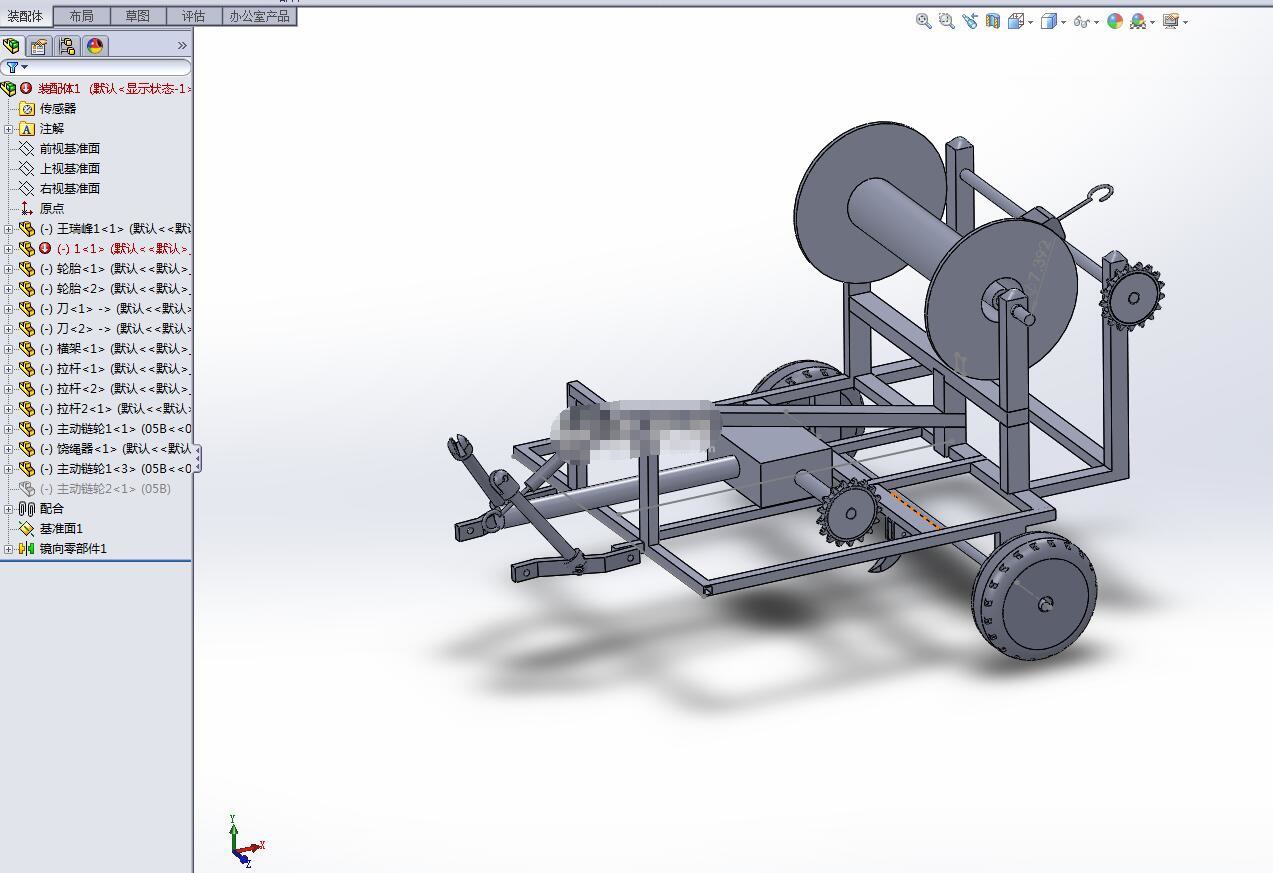Switch to DisplayManager panel tab
Viewport: 1273px width, 873px height.
pyautogui.click(x=95, y=46)
